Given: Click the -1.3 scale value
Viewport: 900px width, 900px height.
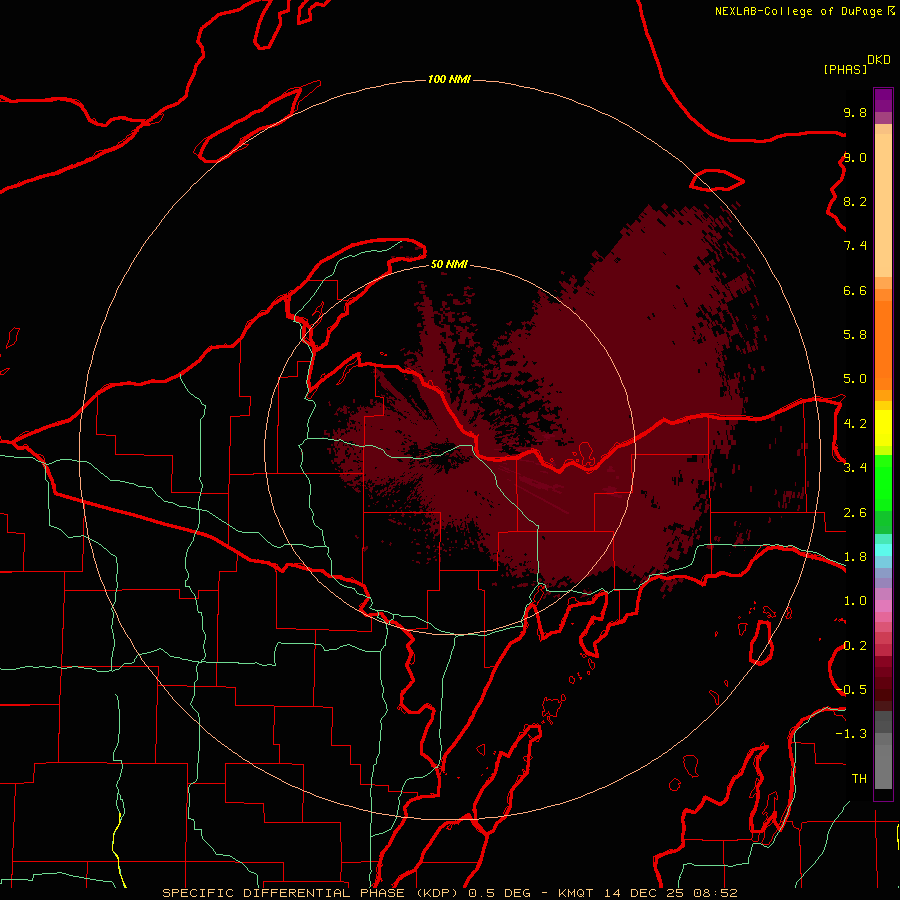Looking at the screenshot, I should pos(851,734).
